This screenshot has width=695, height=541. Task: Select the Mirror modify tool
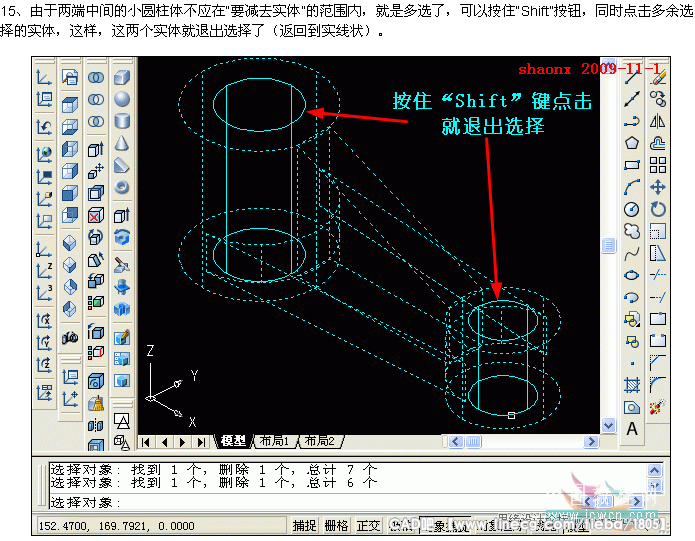(x=658, y=121)
